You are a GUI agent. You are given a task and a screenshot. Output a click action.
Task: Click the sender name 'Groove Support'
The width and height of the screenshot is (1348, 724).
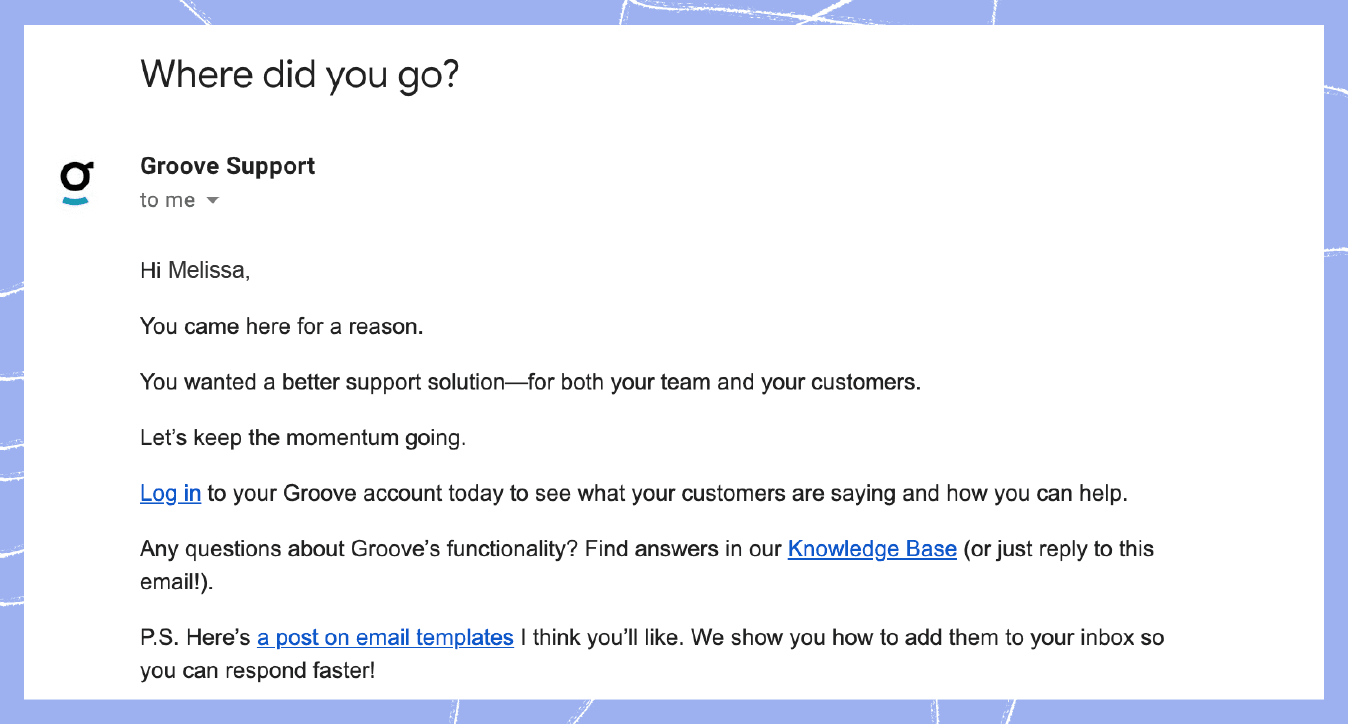(x=227, y=166)
